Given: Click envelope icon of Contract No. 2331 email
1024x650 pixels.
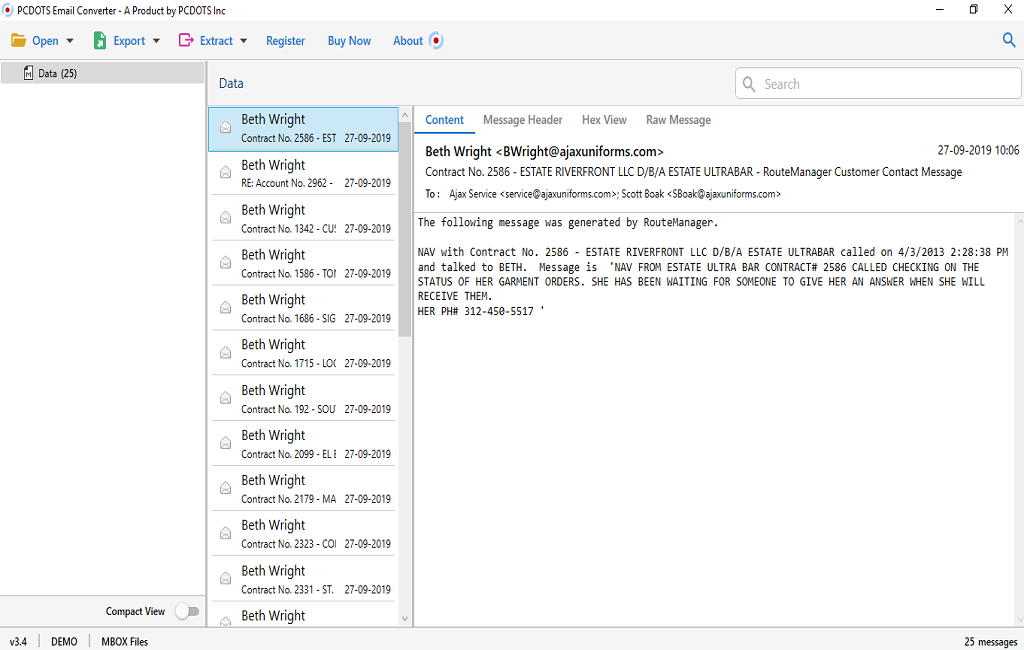Looking at the screenshot, I should [225, 578].
